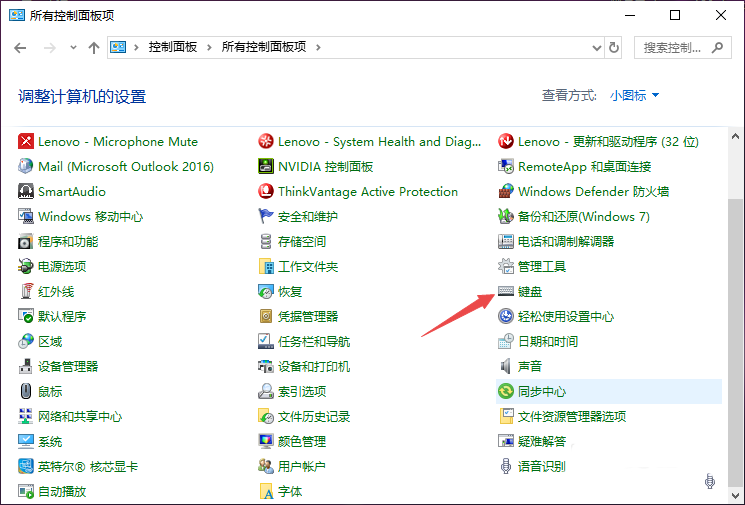Click the 存储空间 icon

pos(266,241)
